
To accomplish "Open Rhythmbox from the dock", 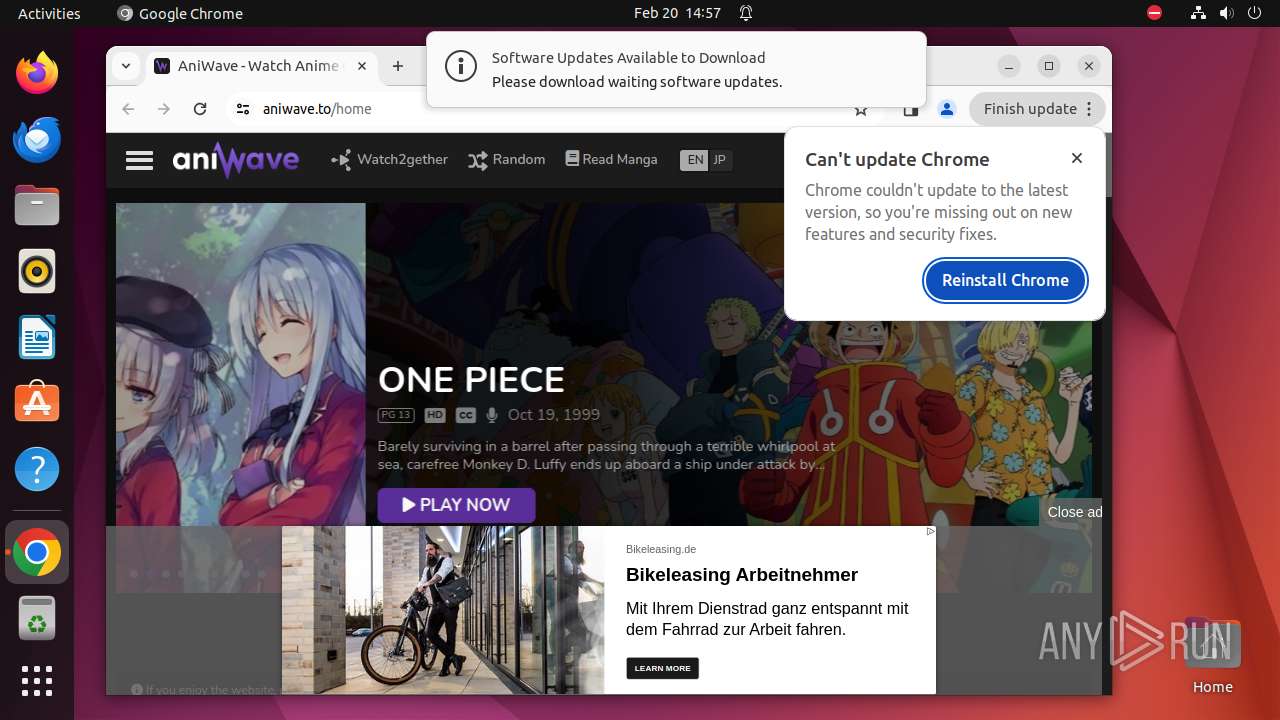I will 37,271.
